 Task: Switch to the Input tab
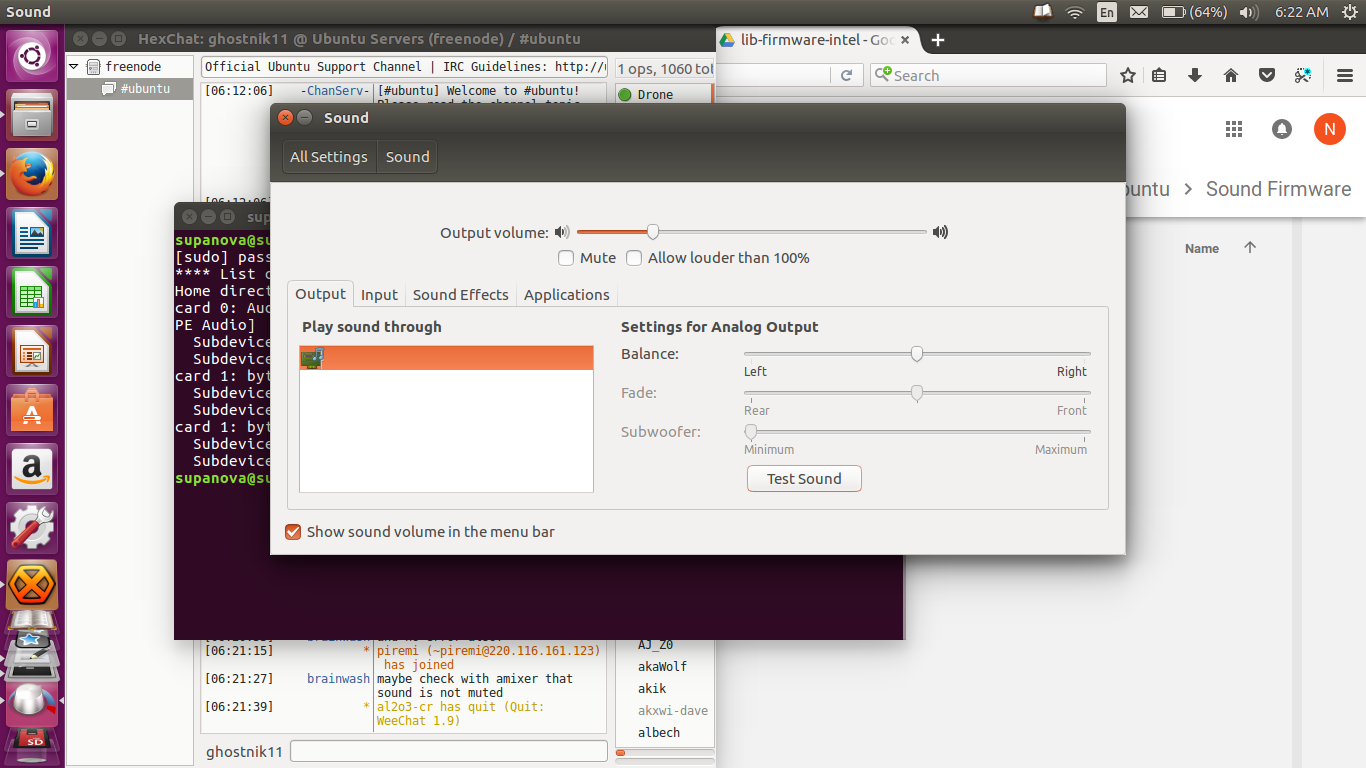[x=380, y=295]
